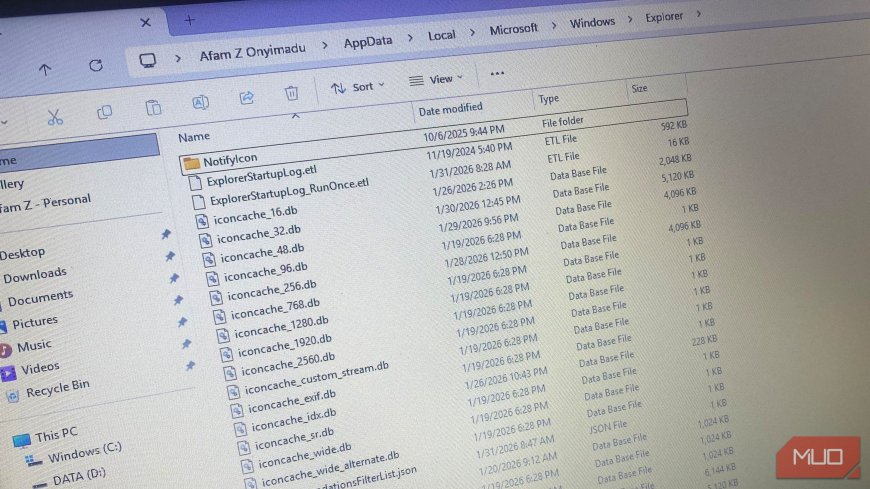The width and height of the screenshot is (870, 489).
Task: Open Recycle Bin in the sidebar
Action: 57,388
